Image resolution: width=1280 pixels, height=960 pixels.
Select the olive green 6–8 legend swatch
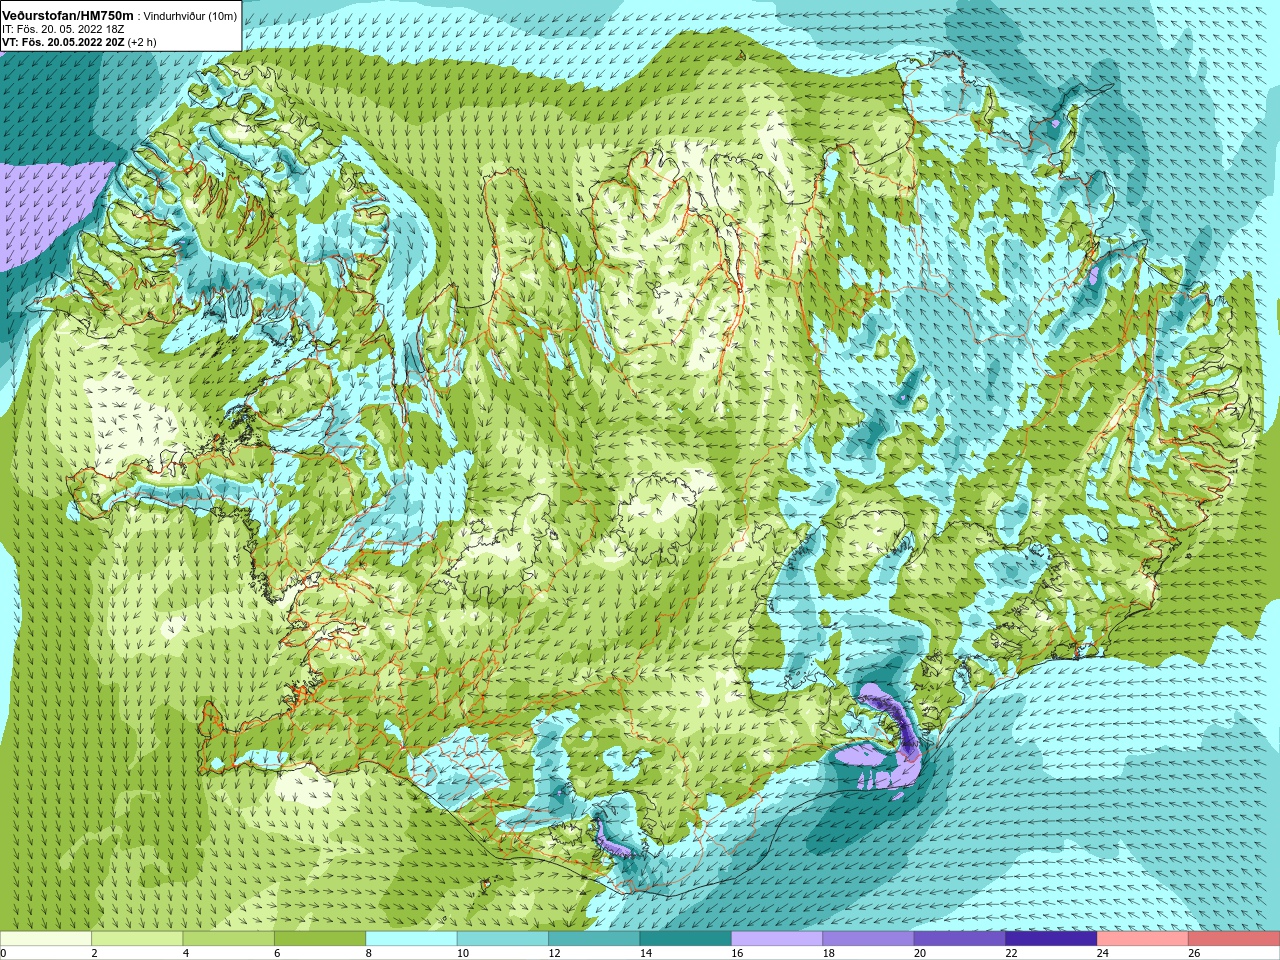320,939
